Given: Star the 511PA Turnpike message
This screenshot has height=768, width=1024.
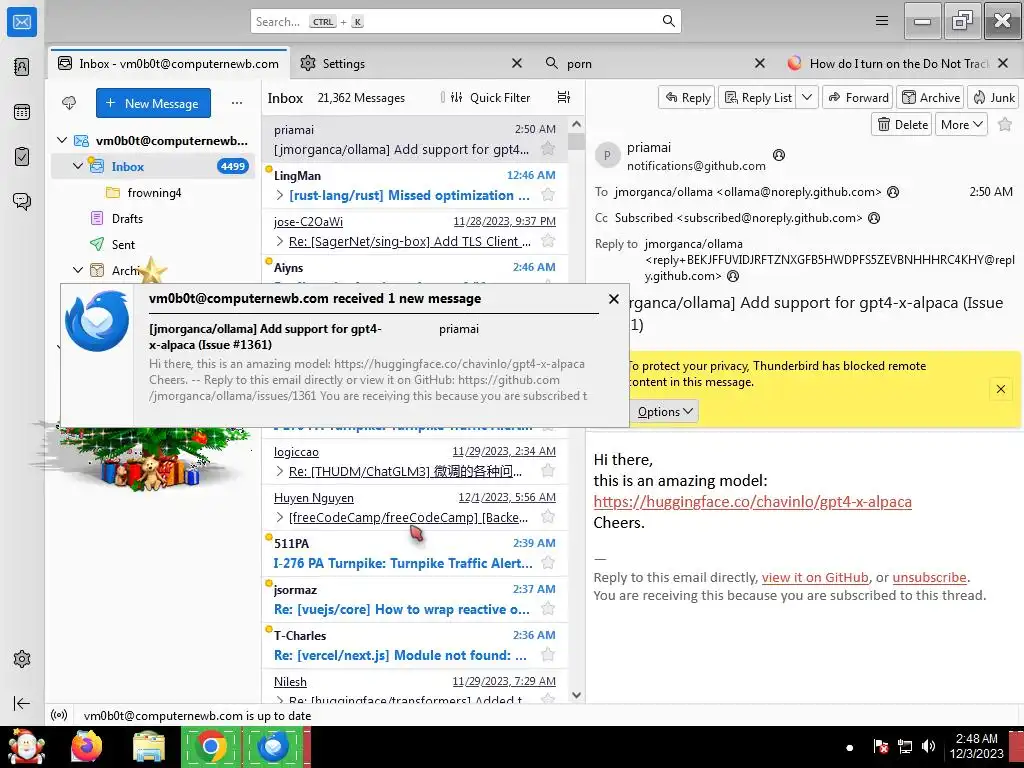Looking at the screenshot, I should click(548, 563).
